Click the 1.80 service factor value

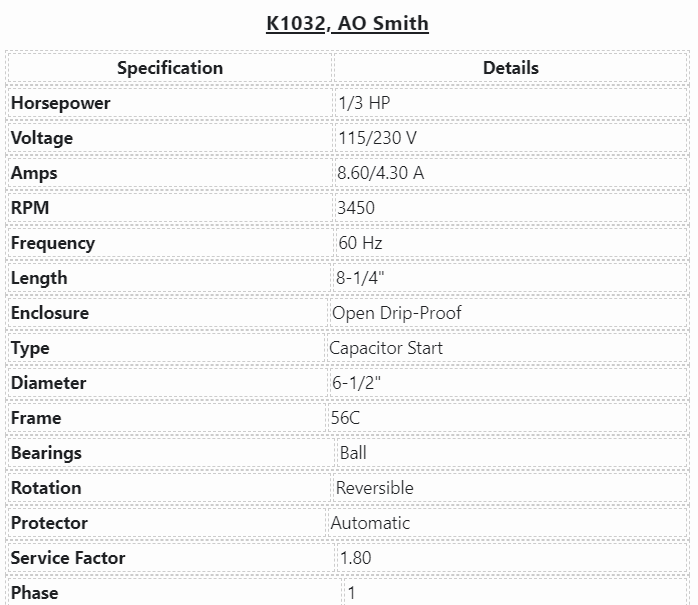click(357, 558)
